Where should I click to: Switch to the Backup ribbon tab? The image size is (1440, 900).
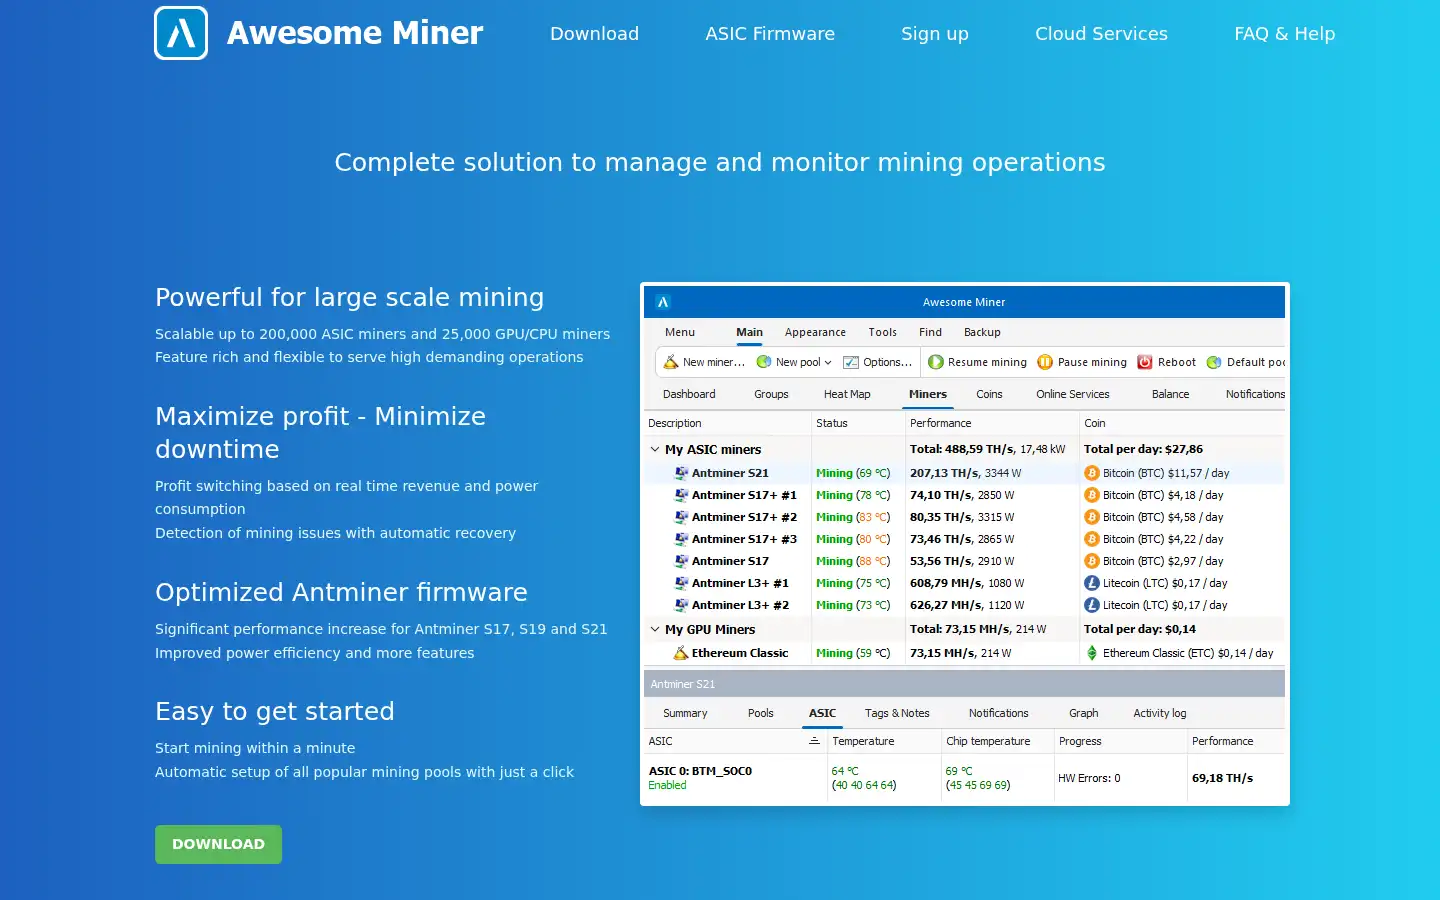tap(982, 332)
